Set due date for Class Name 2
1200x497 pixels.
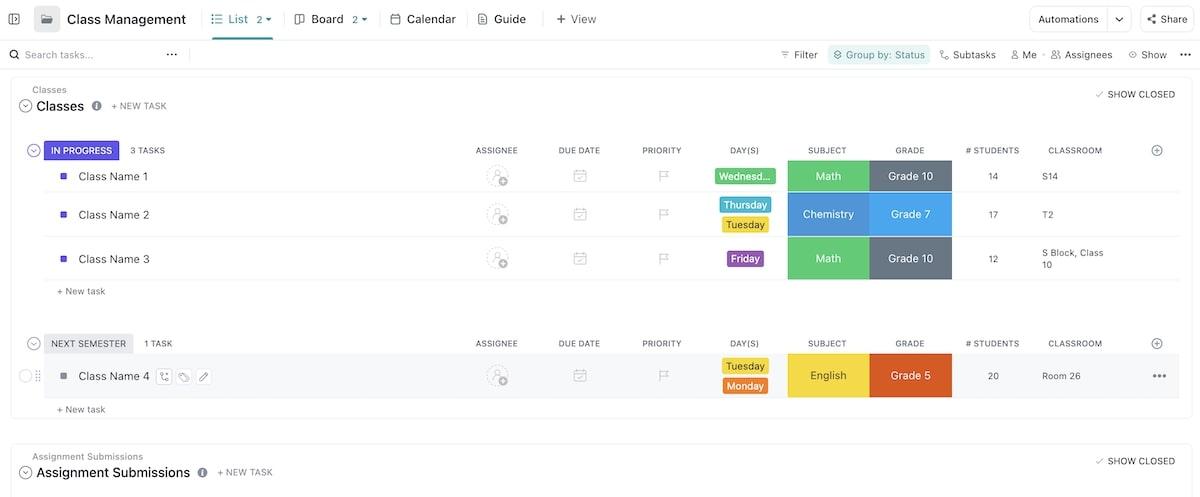click(580, 214)
